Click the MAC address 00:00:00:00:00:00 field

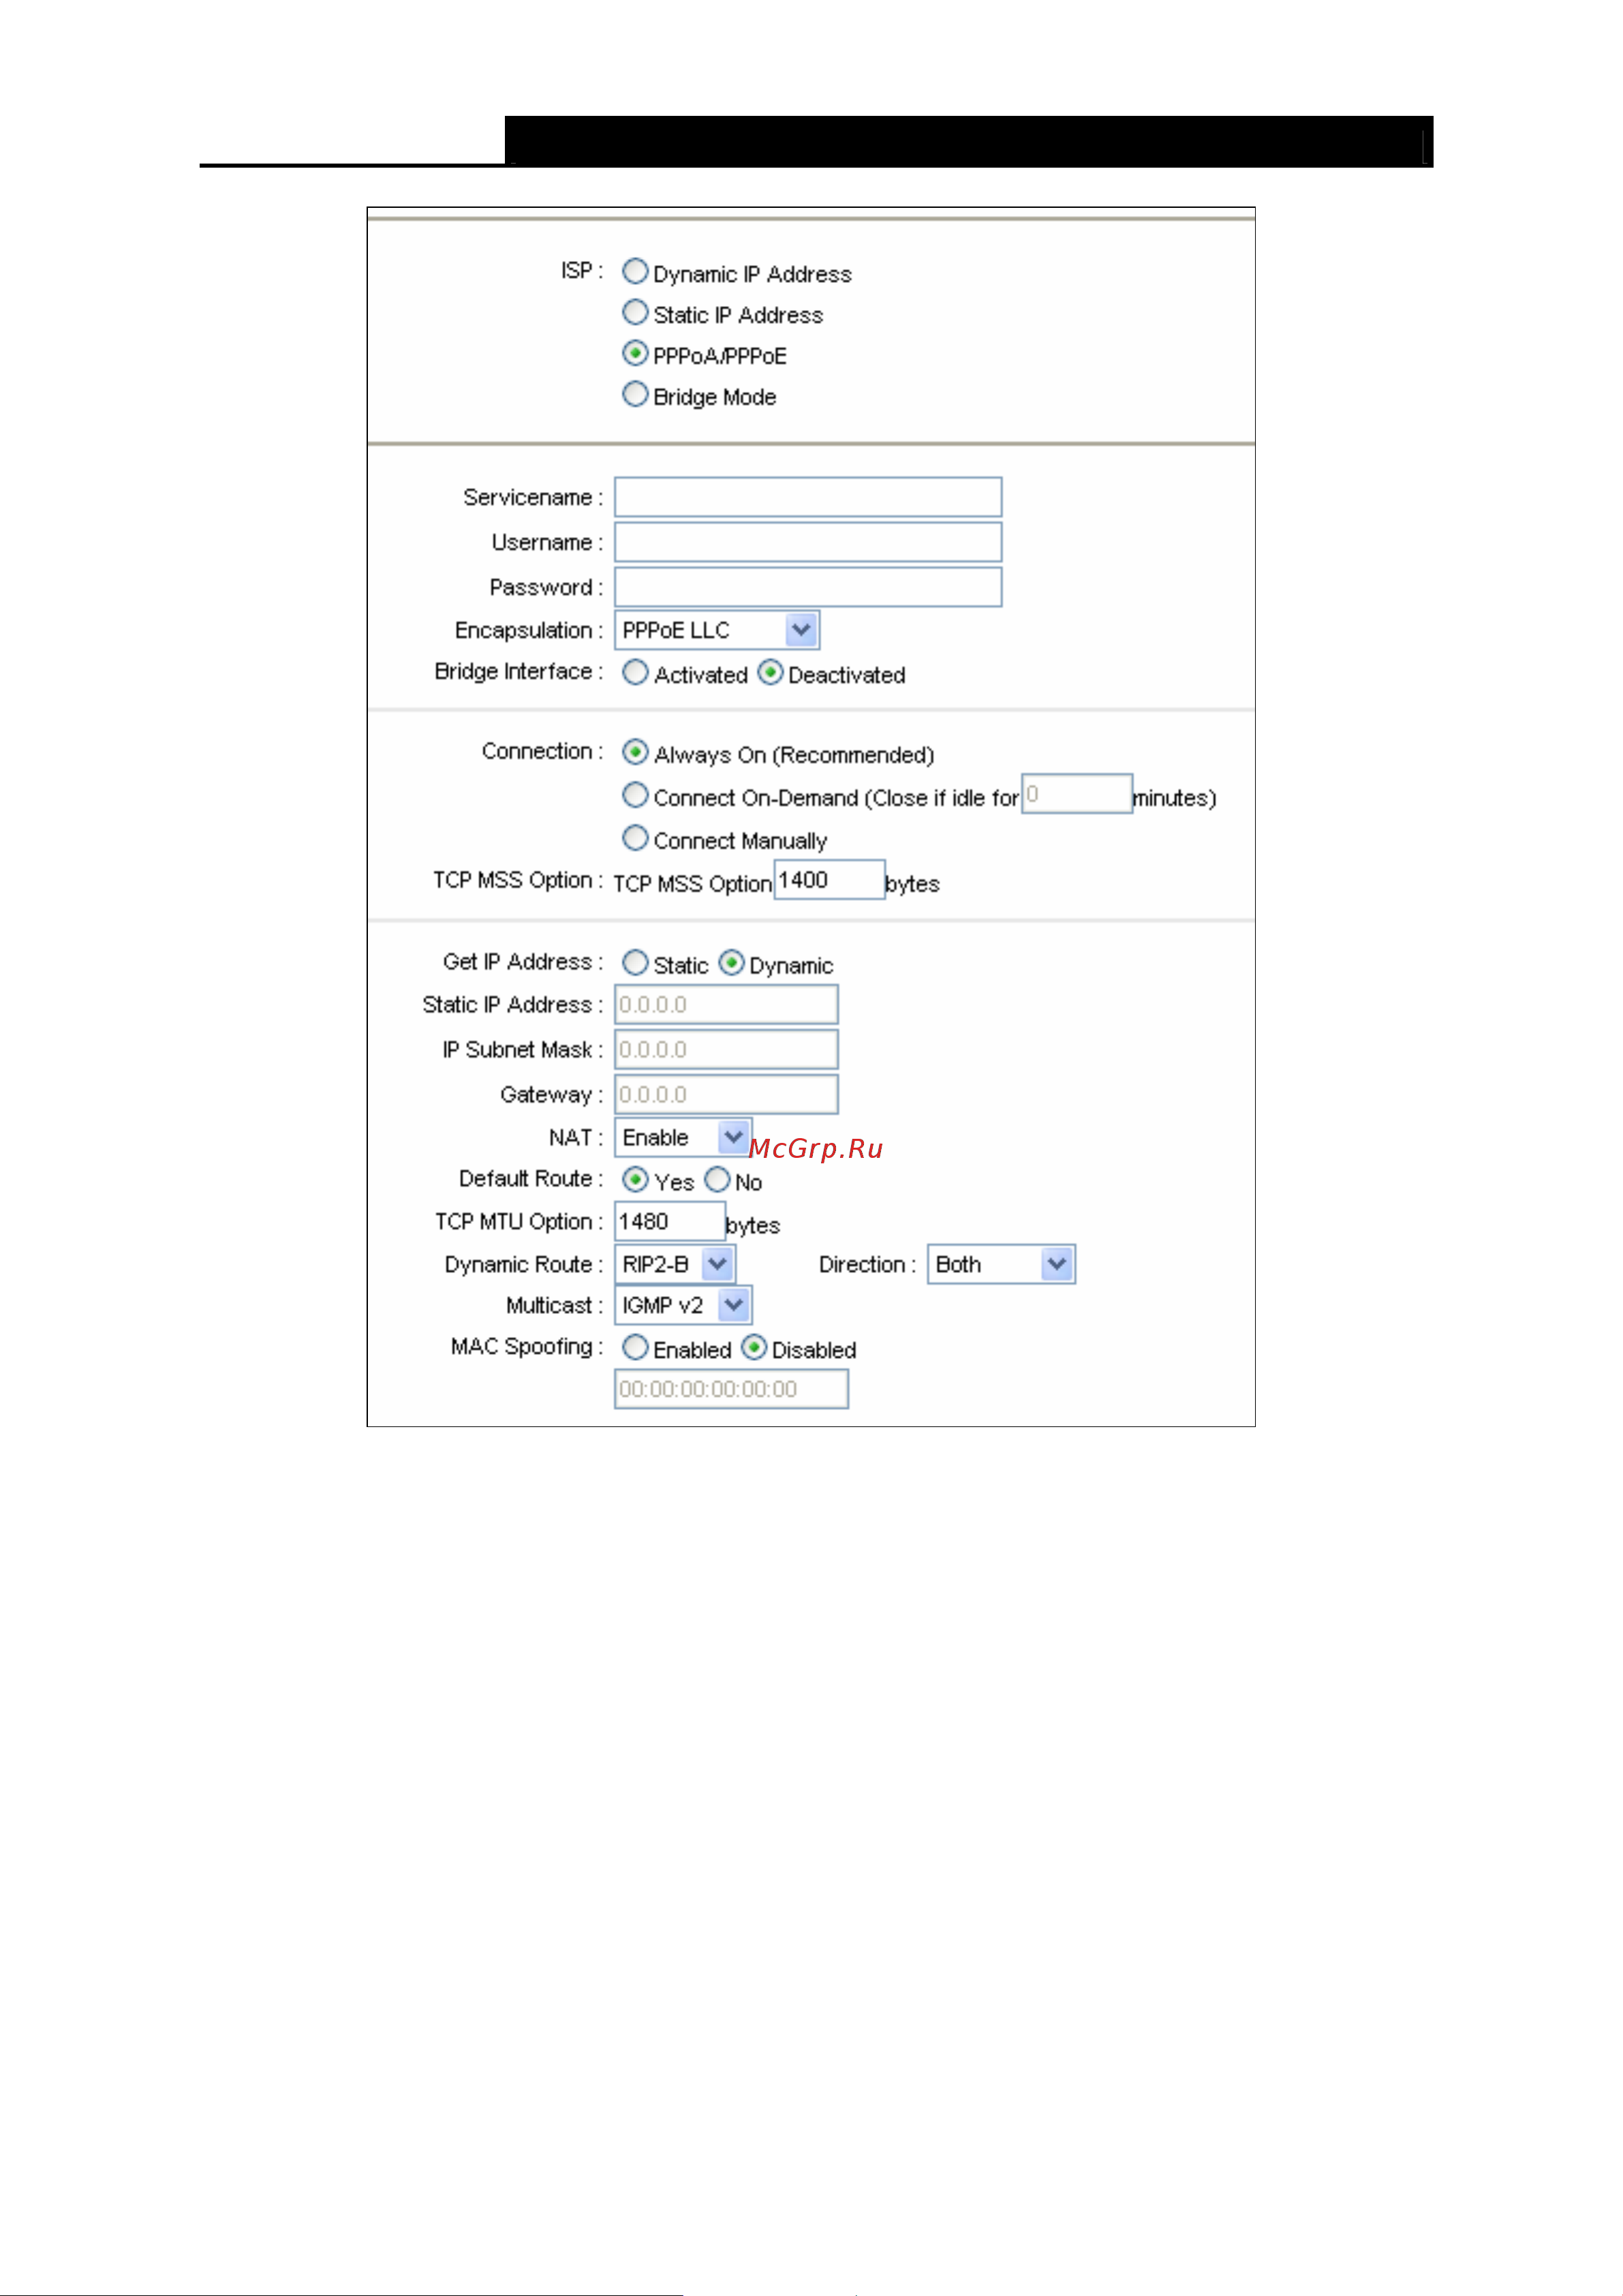[731, 1389]
